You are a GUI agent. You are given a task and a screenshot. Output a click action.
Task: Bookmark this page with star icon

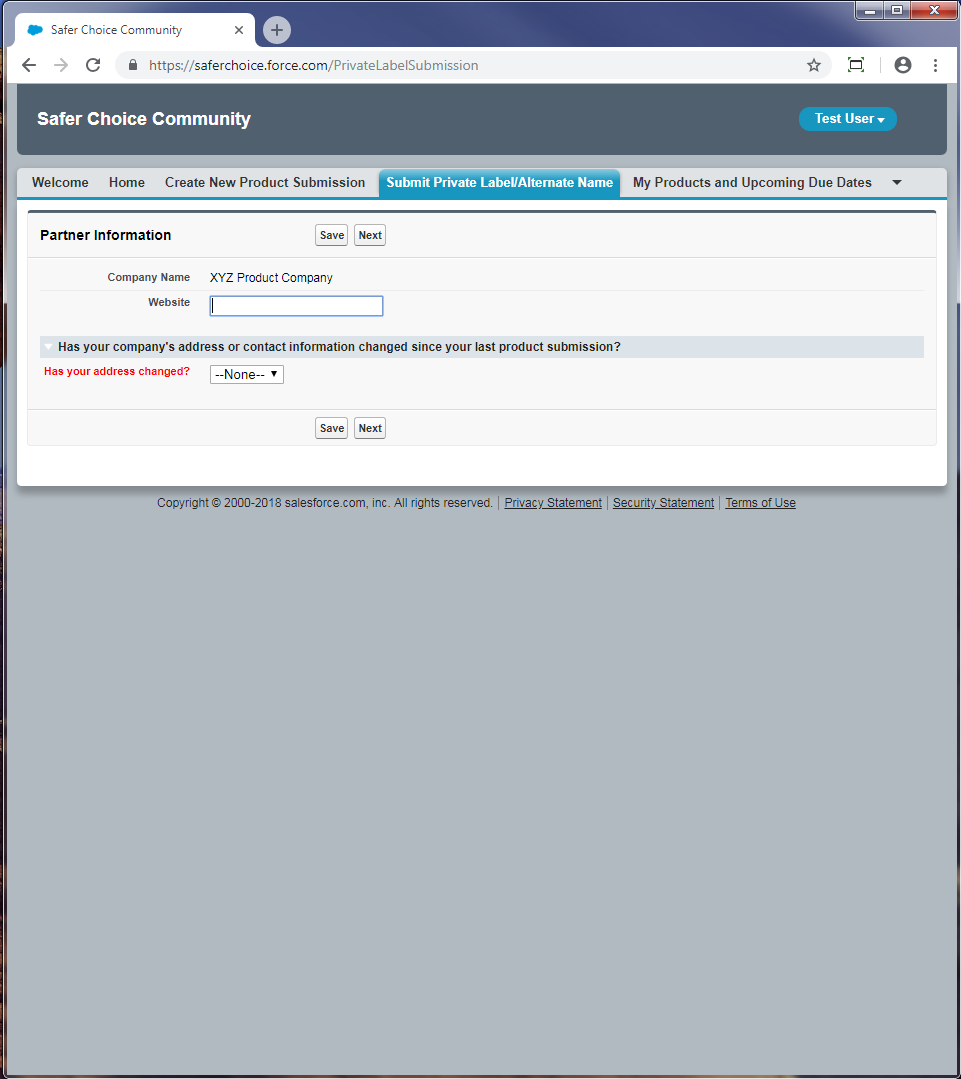(x=814, y=65)
